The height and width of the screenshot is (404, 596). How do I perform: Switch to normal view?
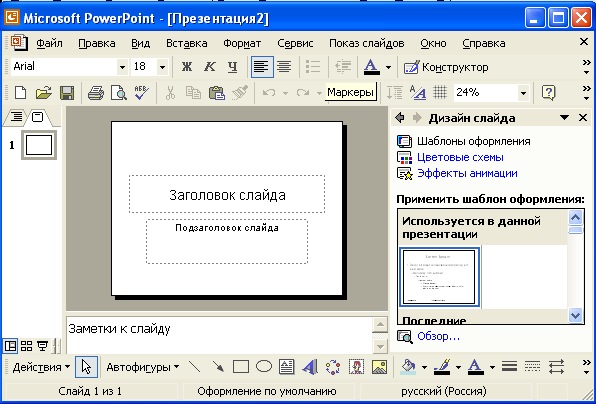[x=10, y=346]
